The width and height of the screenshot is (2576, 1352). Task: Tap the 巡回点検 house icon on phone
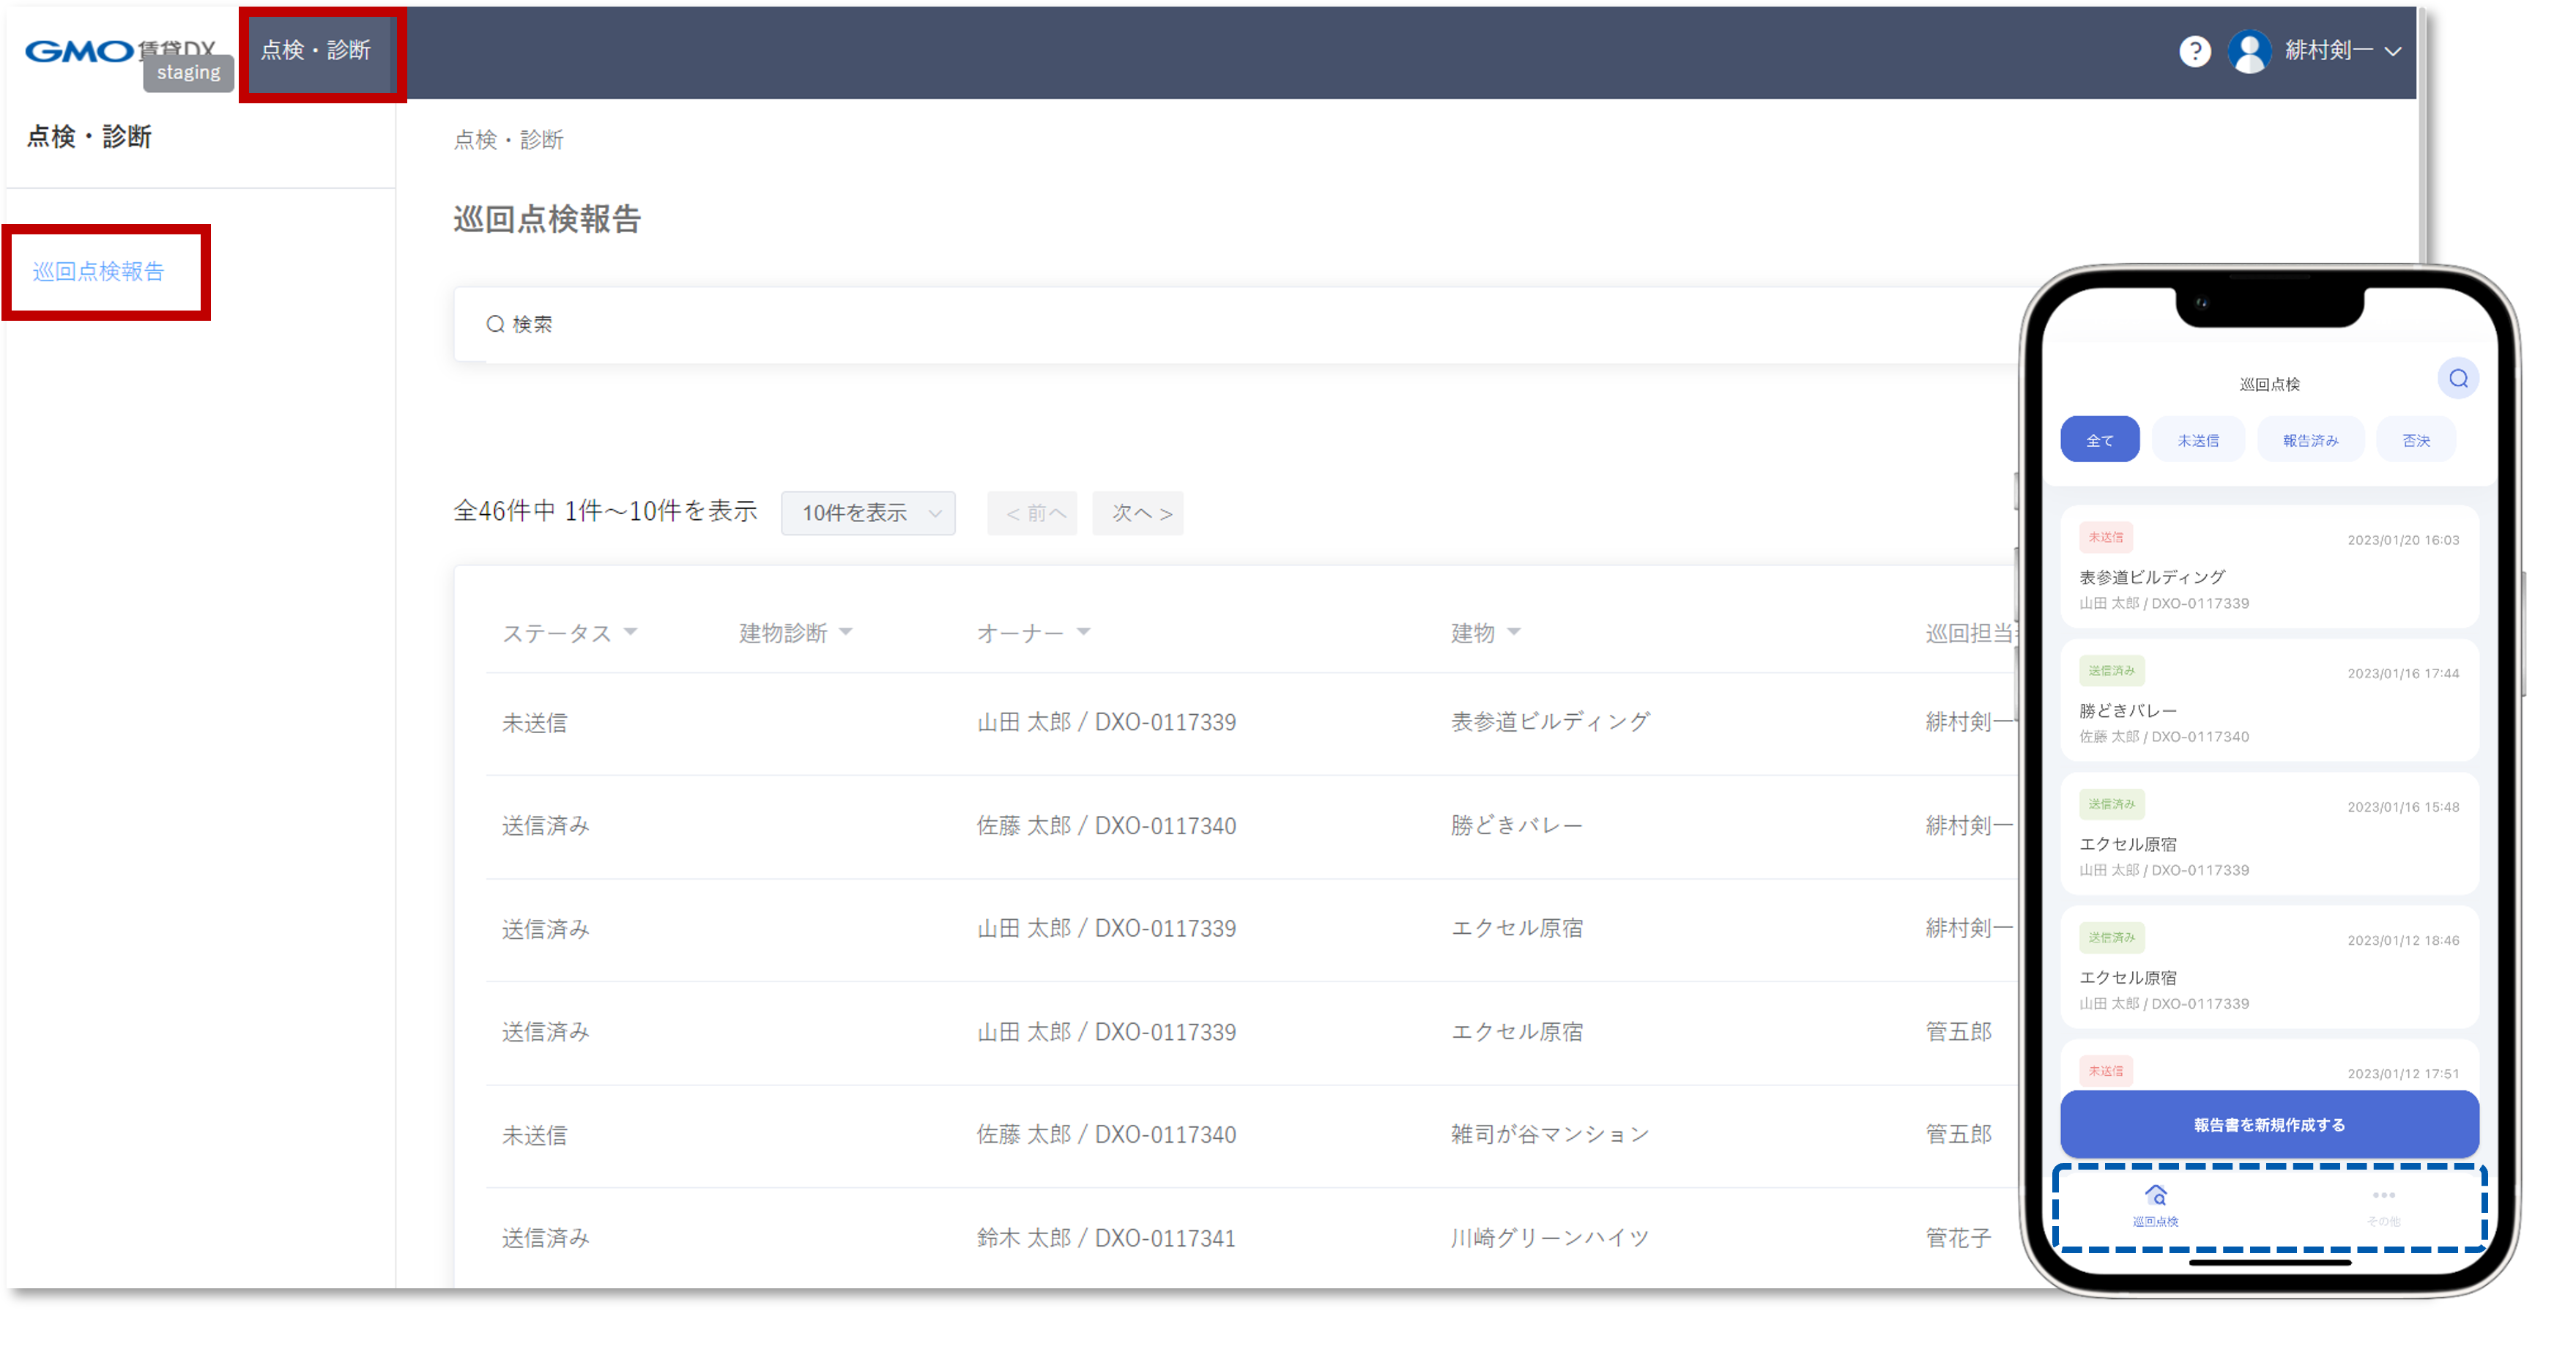click(2156, 1196)
